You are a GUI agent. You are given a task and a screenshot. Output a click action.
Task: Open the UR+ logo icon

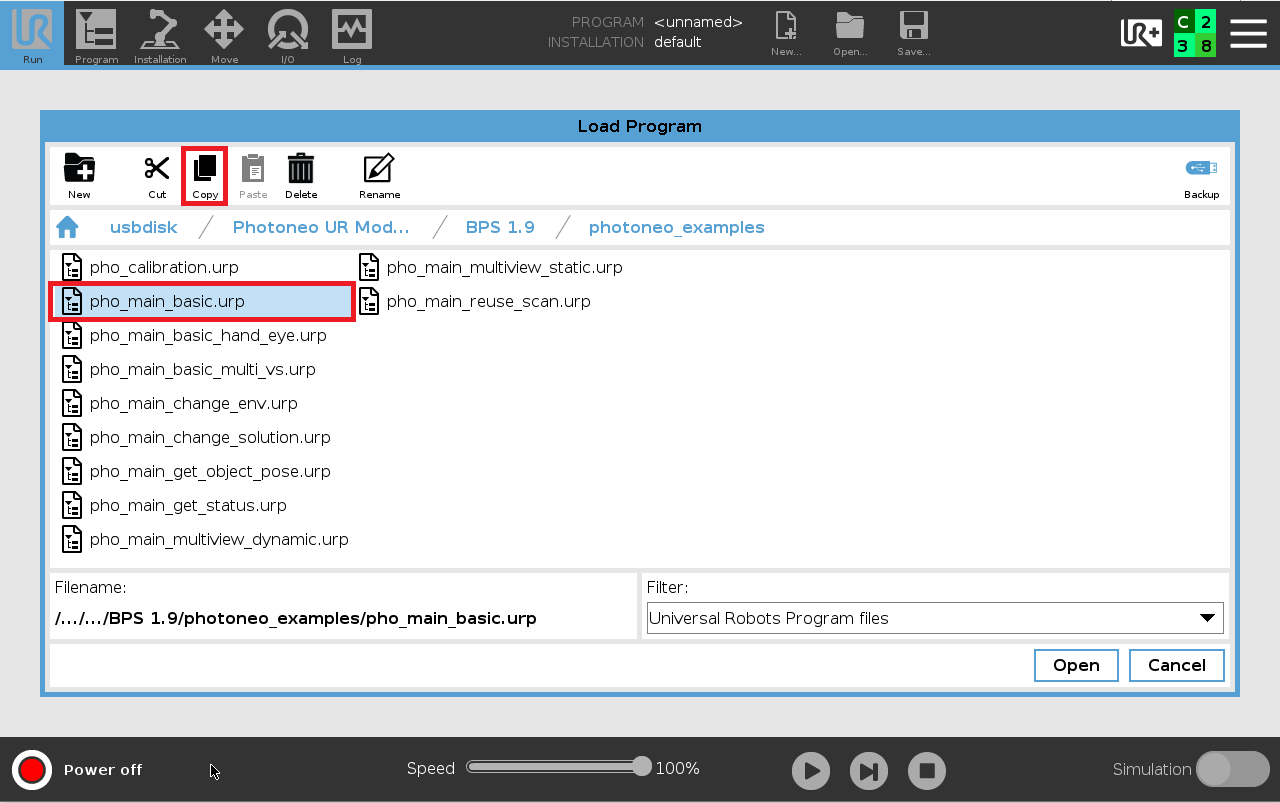click(1141, 34)
